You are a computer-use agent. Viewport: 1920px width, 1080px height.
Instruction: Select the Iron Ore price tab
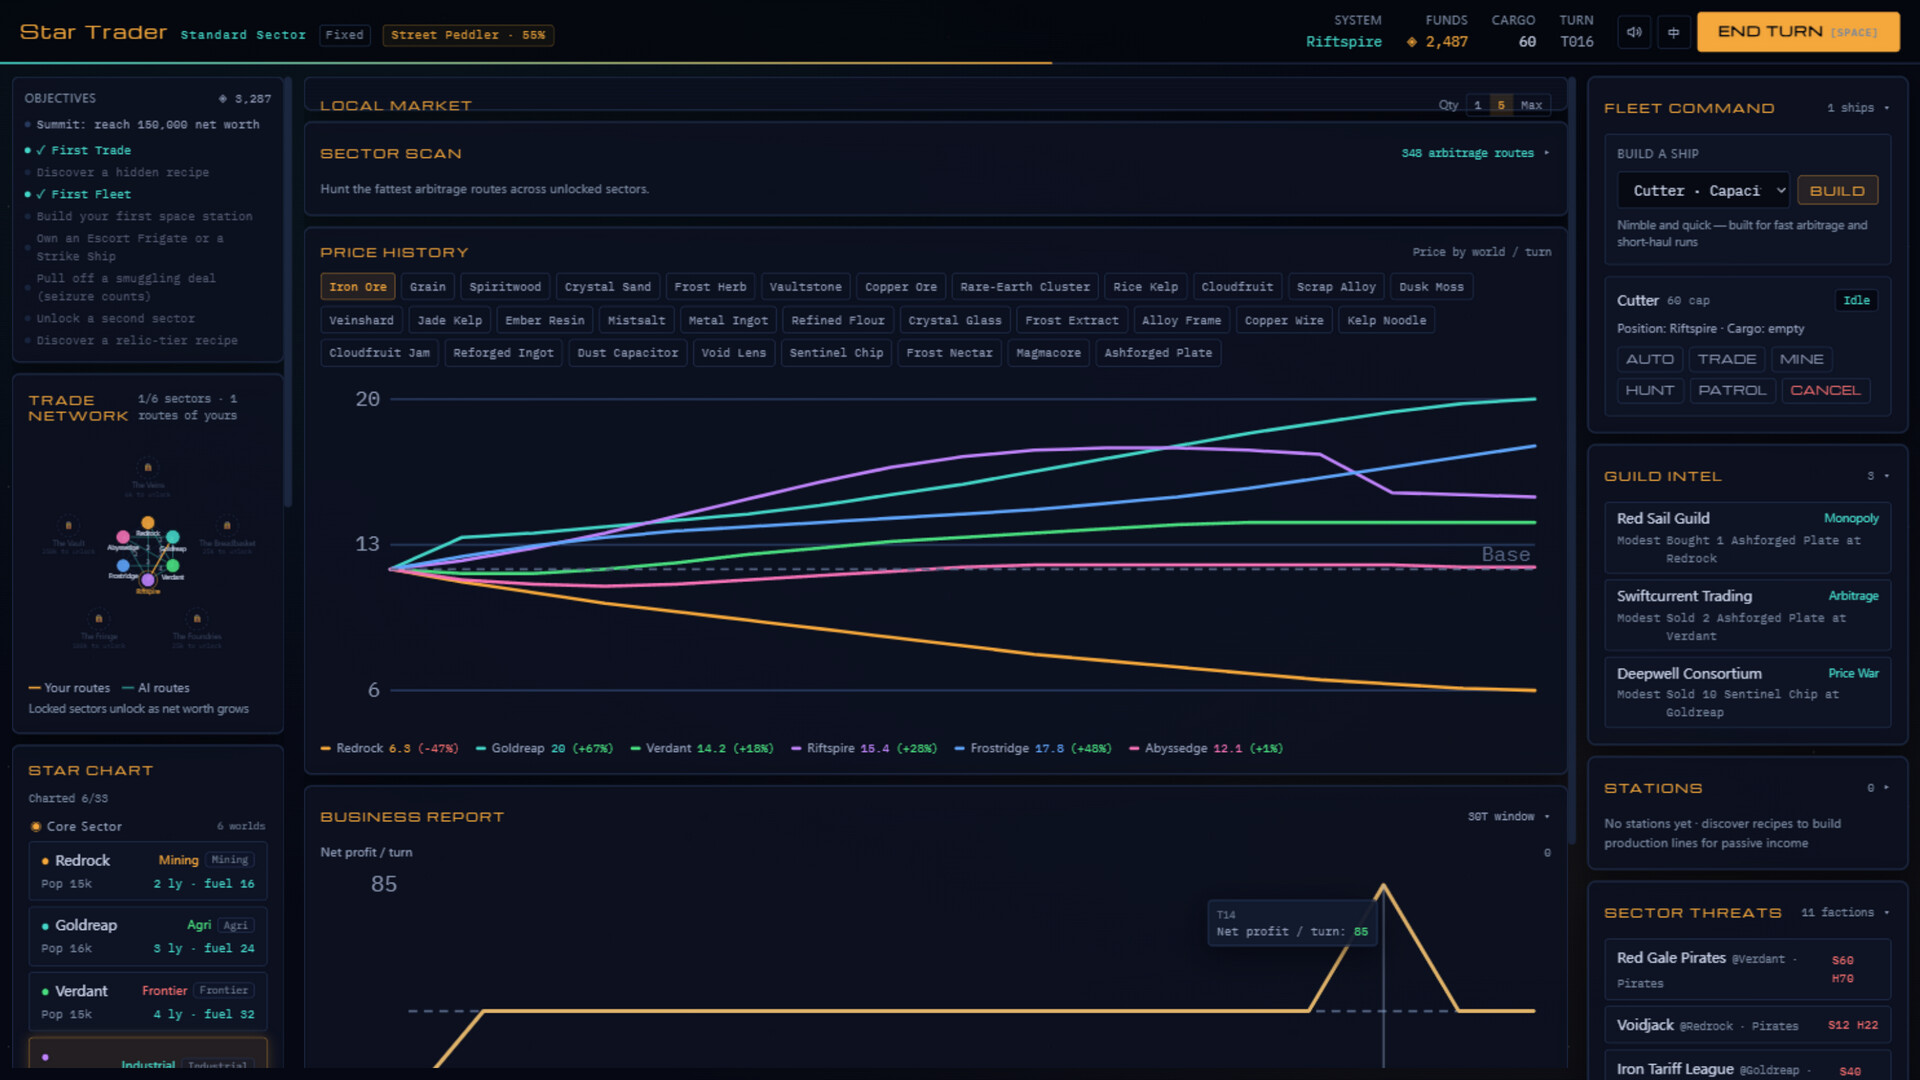coord(358,287)
